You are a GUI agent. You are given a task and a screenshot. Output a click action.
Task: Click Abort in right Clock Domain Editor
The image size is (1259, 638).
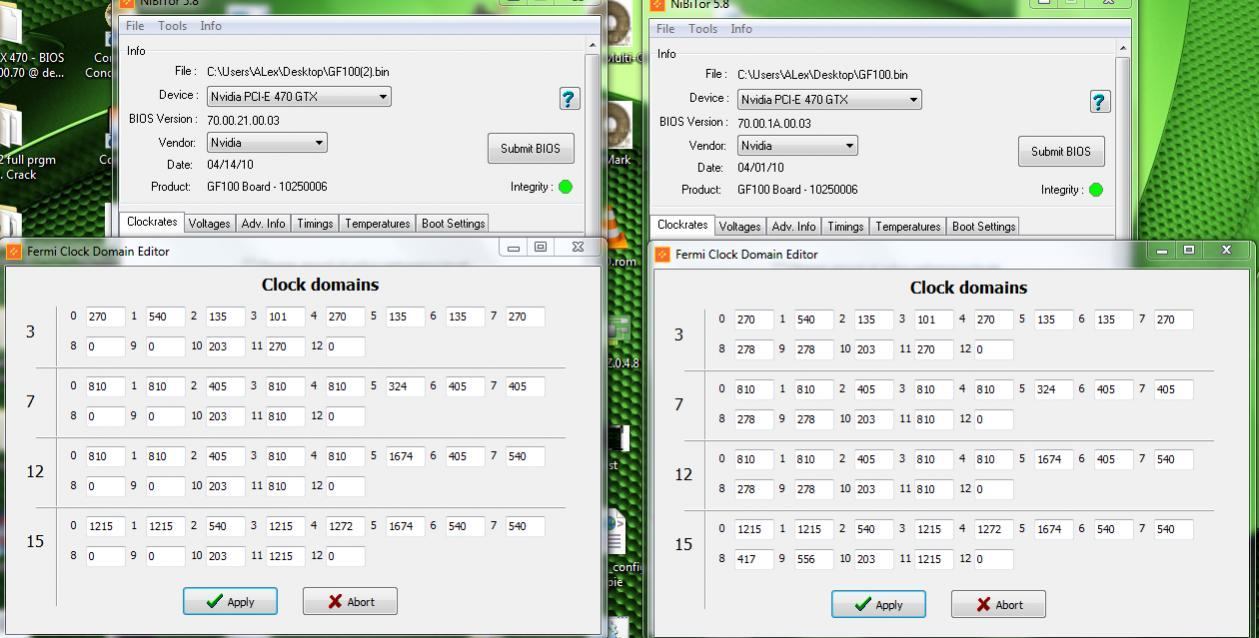point(999,604)
